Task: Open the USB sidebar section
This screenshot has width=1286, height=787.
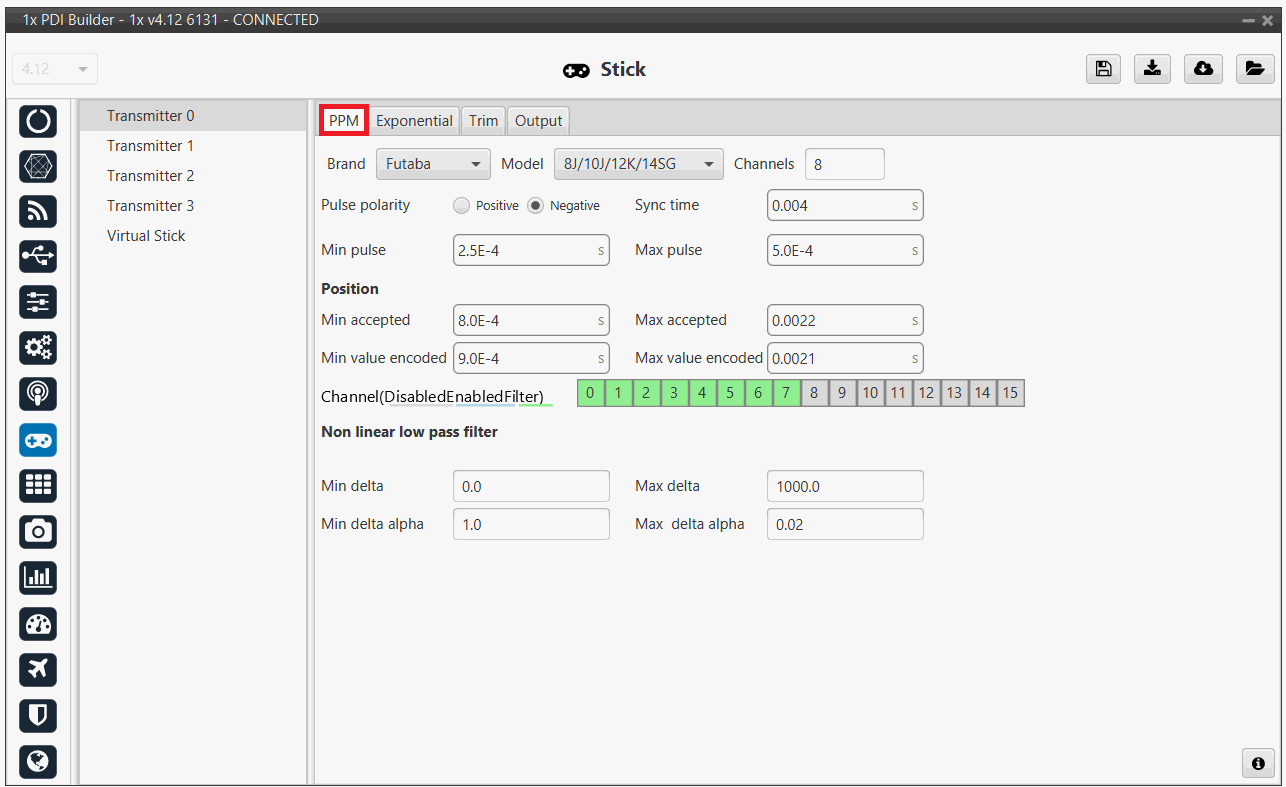Action: [38, 257]
